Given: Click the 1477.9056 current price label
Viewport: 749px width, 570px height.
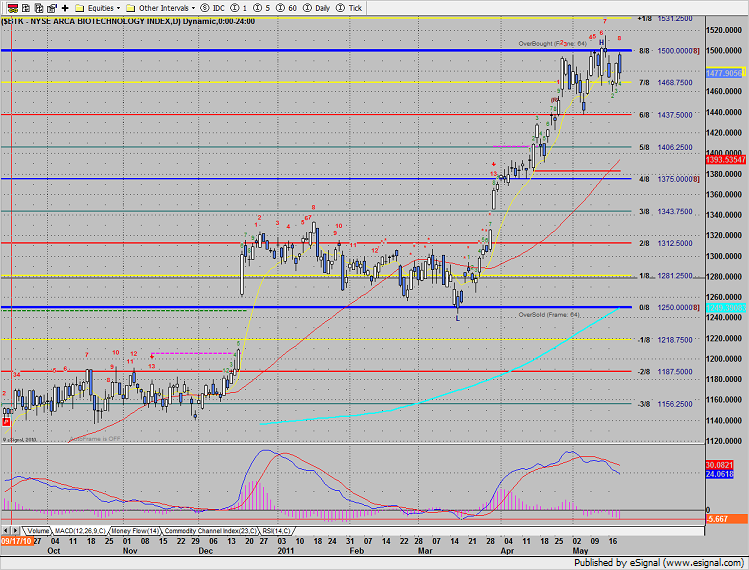Looking at the screenshot, I should (x=724, y=73).
